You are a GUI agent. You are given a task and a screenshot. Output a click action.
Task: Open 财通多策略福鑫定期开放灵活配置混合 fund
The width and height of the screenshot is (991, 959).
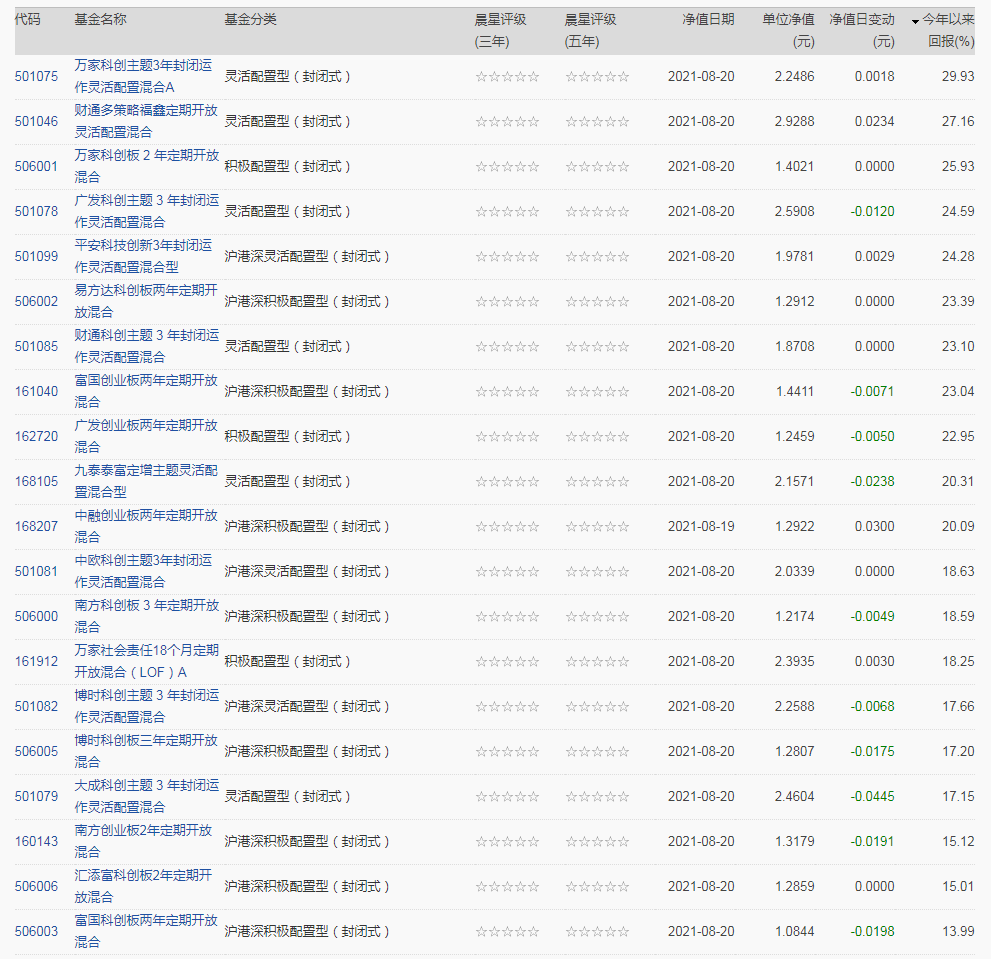click(146, 121)
